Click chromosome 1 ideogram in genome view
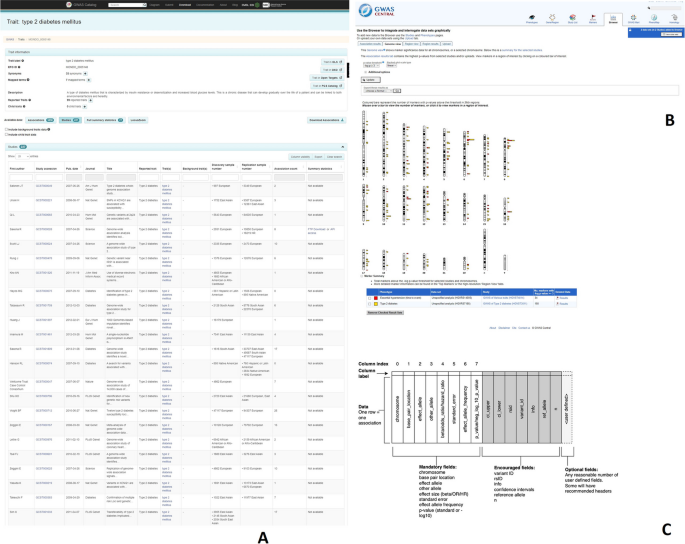The image size is (685, 544). 363,144
